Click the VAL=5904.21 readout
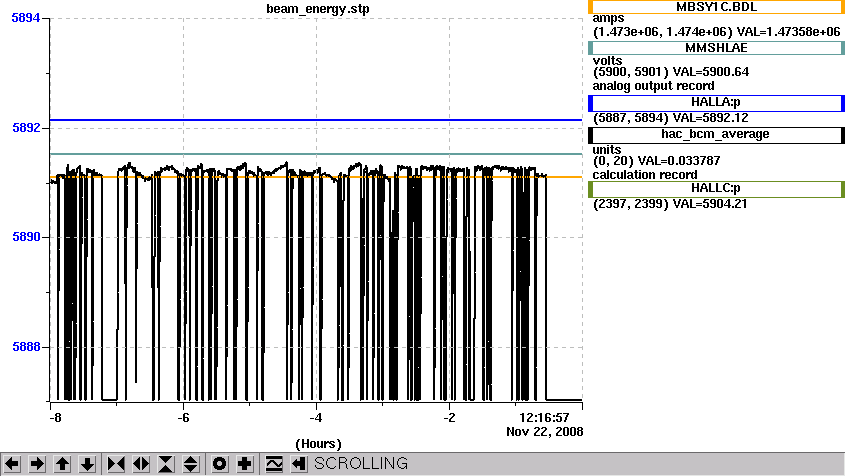The height and width of the screenshot is (476, 845). click(710, 204)
